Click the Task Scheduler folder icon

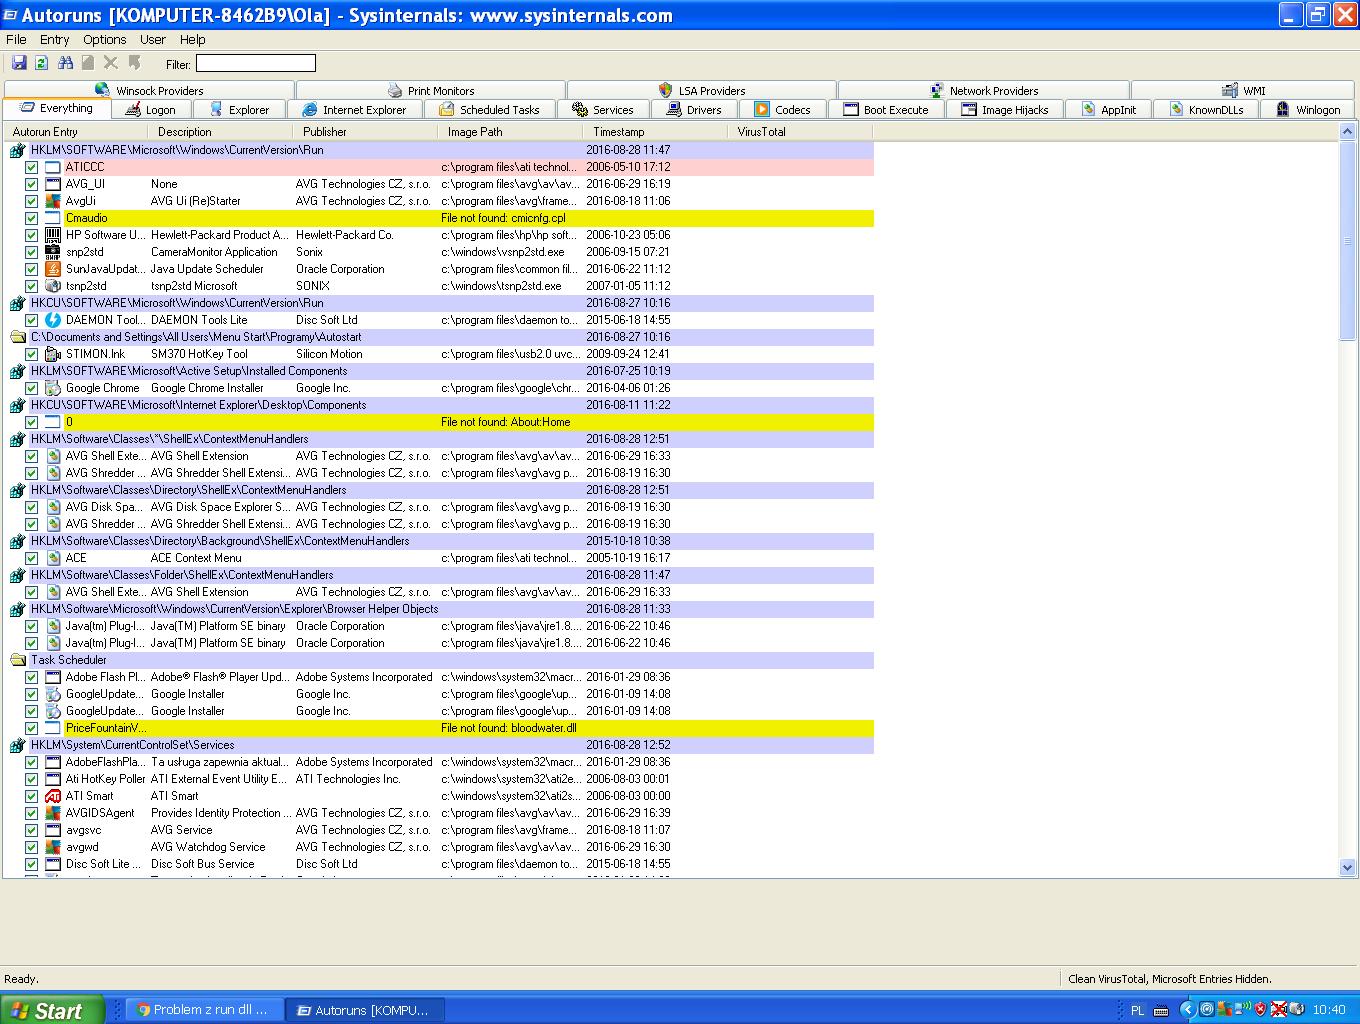pyautogui.click(x=17, y=660)
